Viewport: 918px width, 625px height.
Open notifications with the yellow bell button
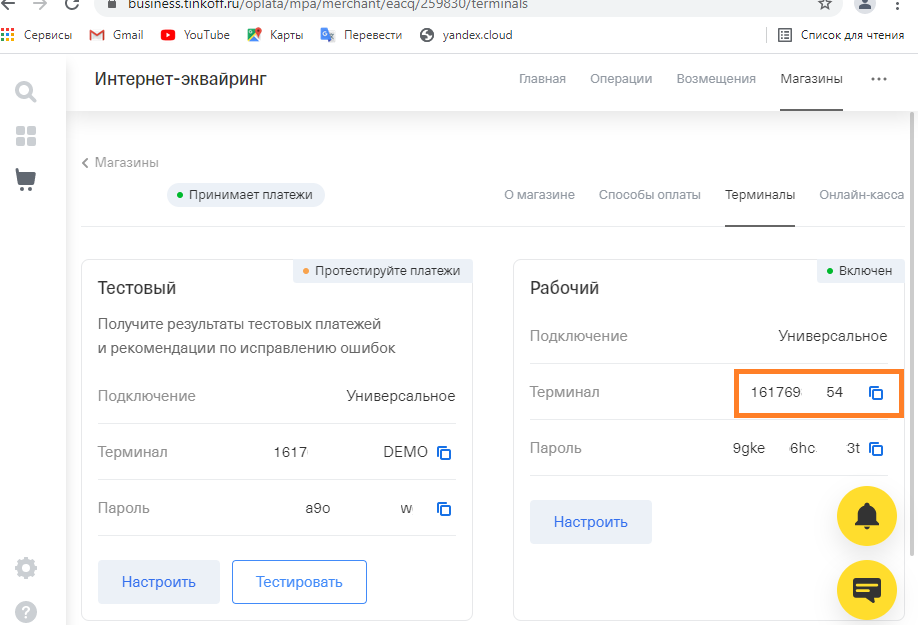[x=866, y=516]
